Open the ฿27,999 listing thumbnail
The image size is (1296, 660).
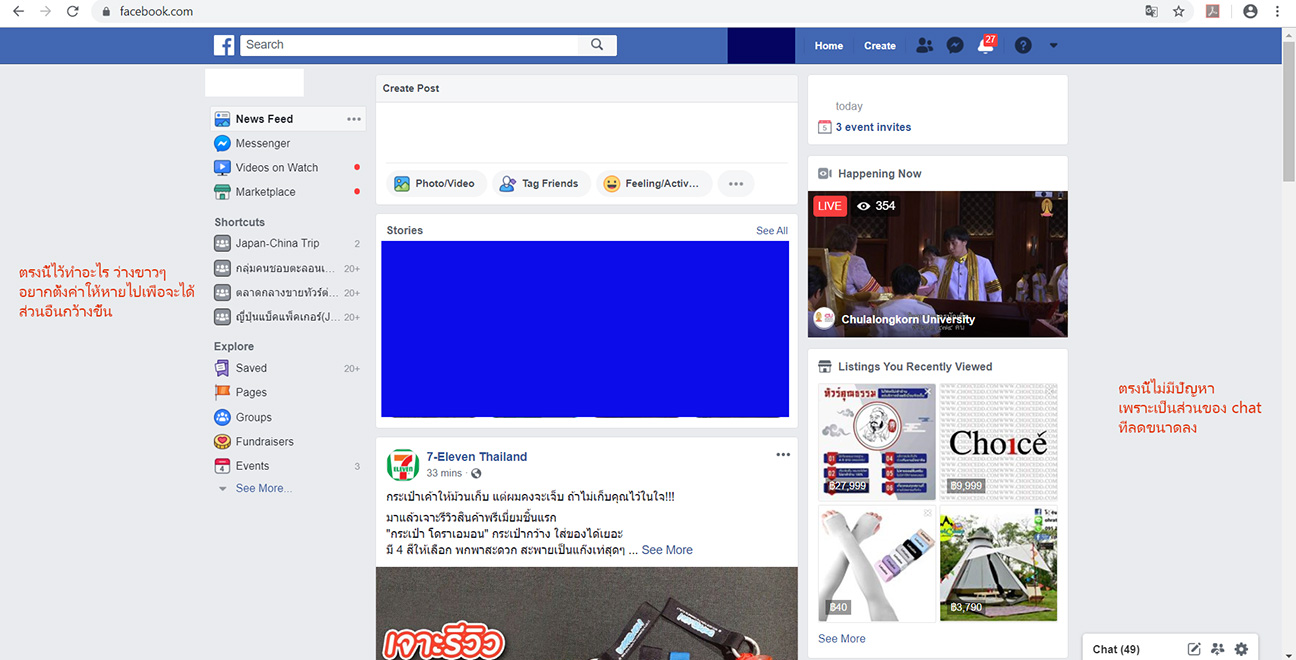(x=877, y=442)
